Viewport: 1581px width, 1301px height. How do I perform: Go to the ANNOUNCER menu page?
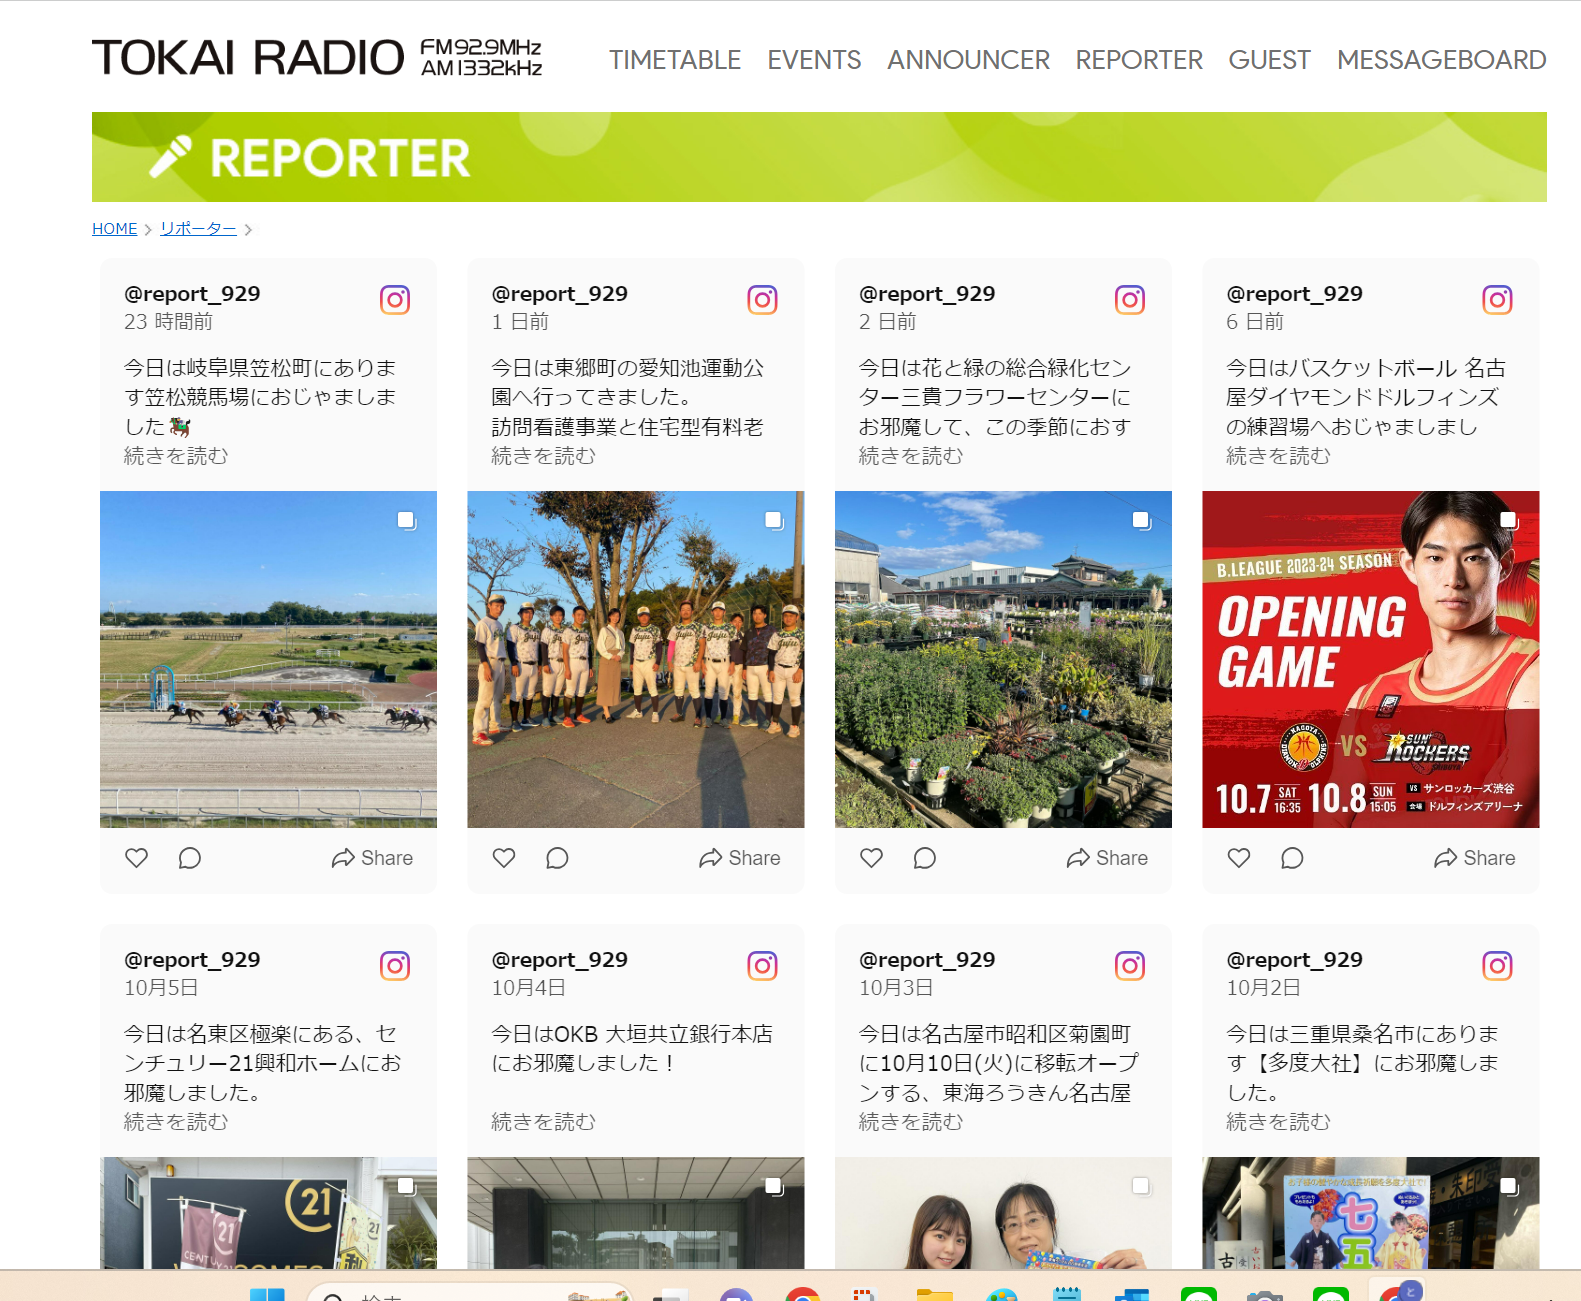click(x=968, y=60)
